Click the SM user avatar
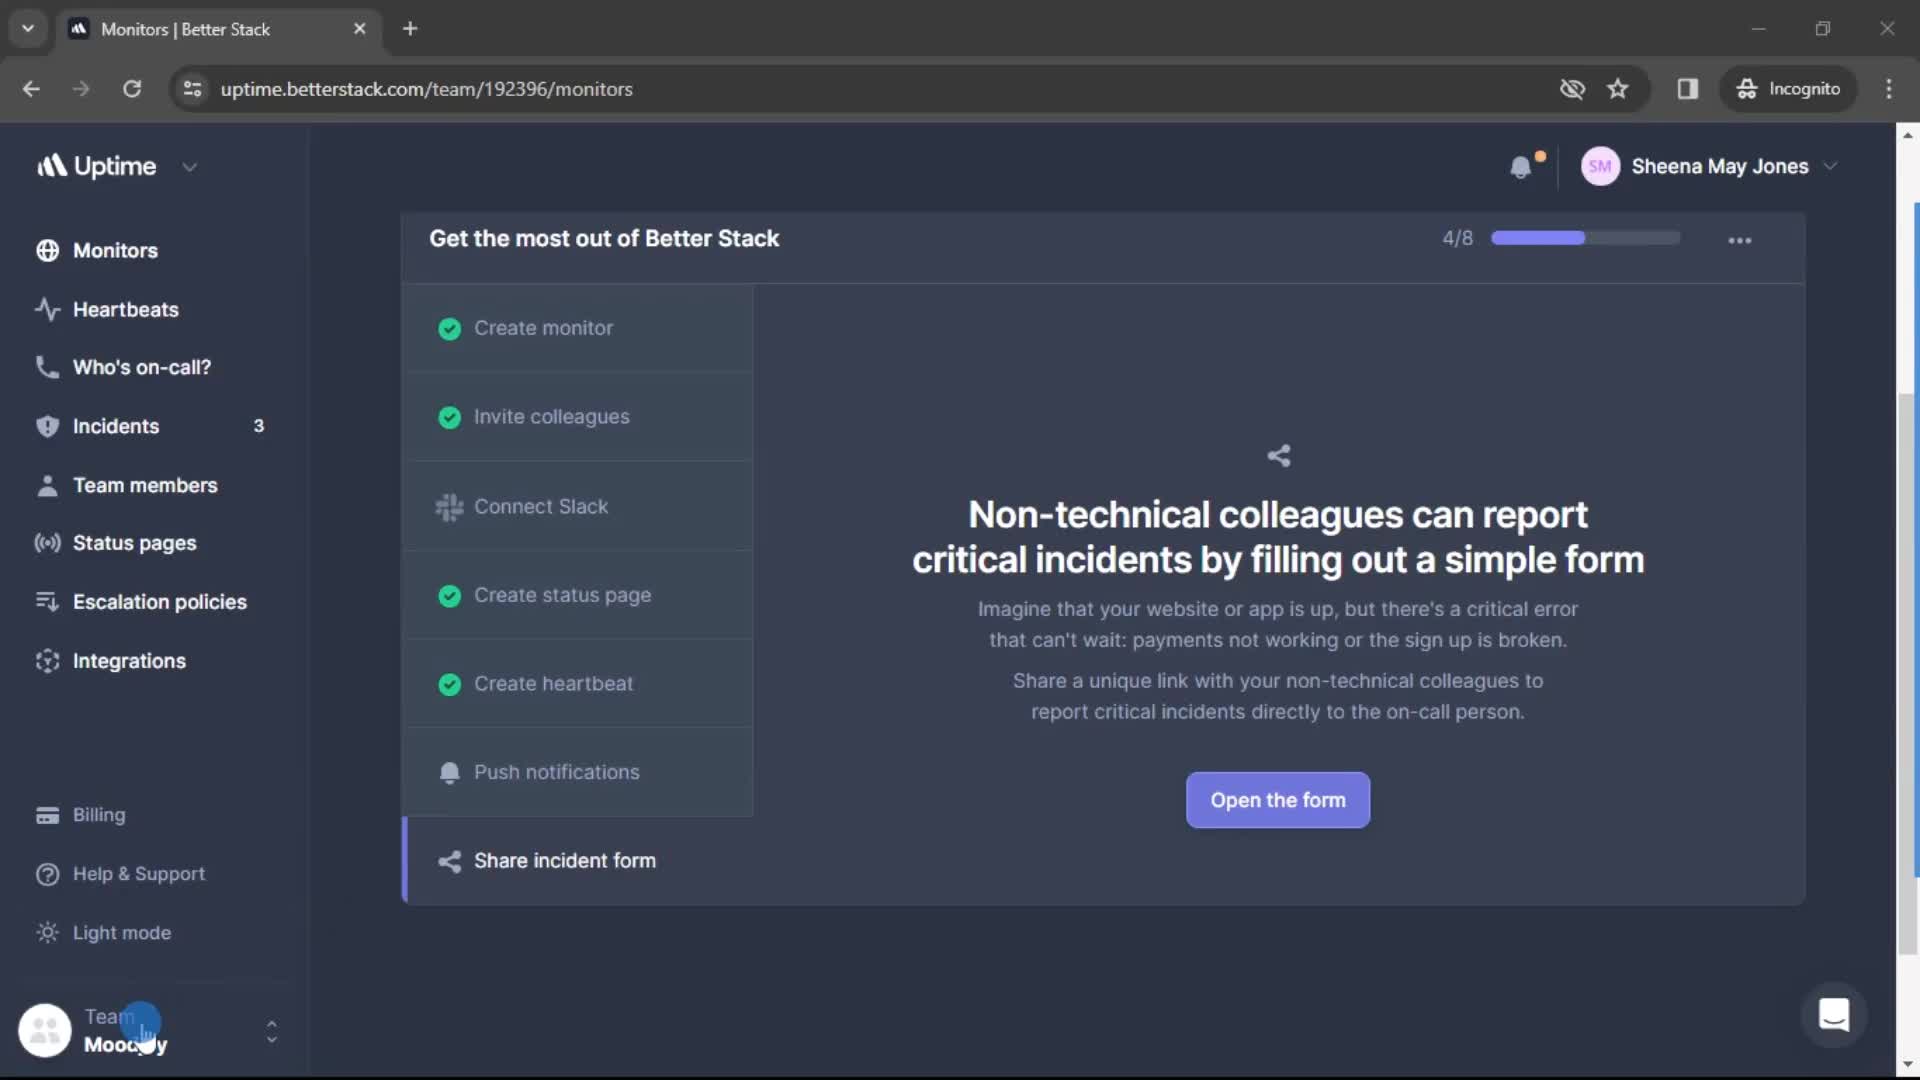This screenshot has width=1920, height=1080. (x=1600, y=167)
